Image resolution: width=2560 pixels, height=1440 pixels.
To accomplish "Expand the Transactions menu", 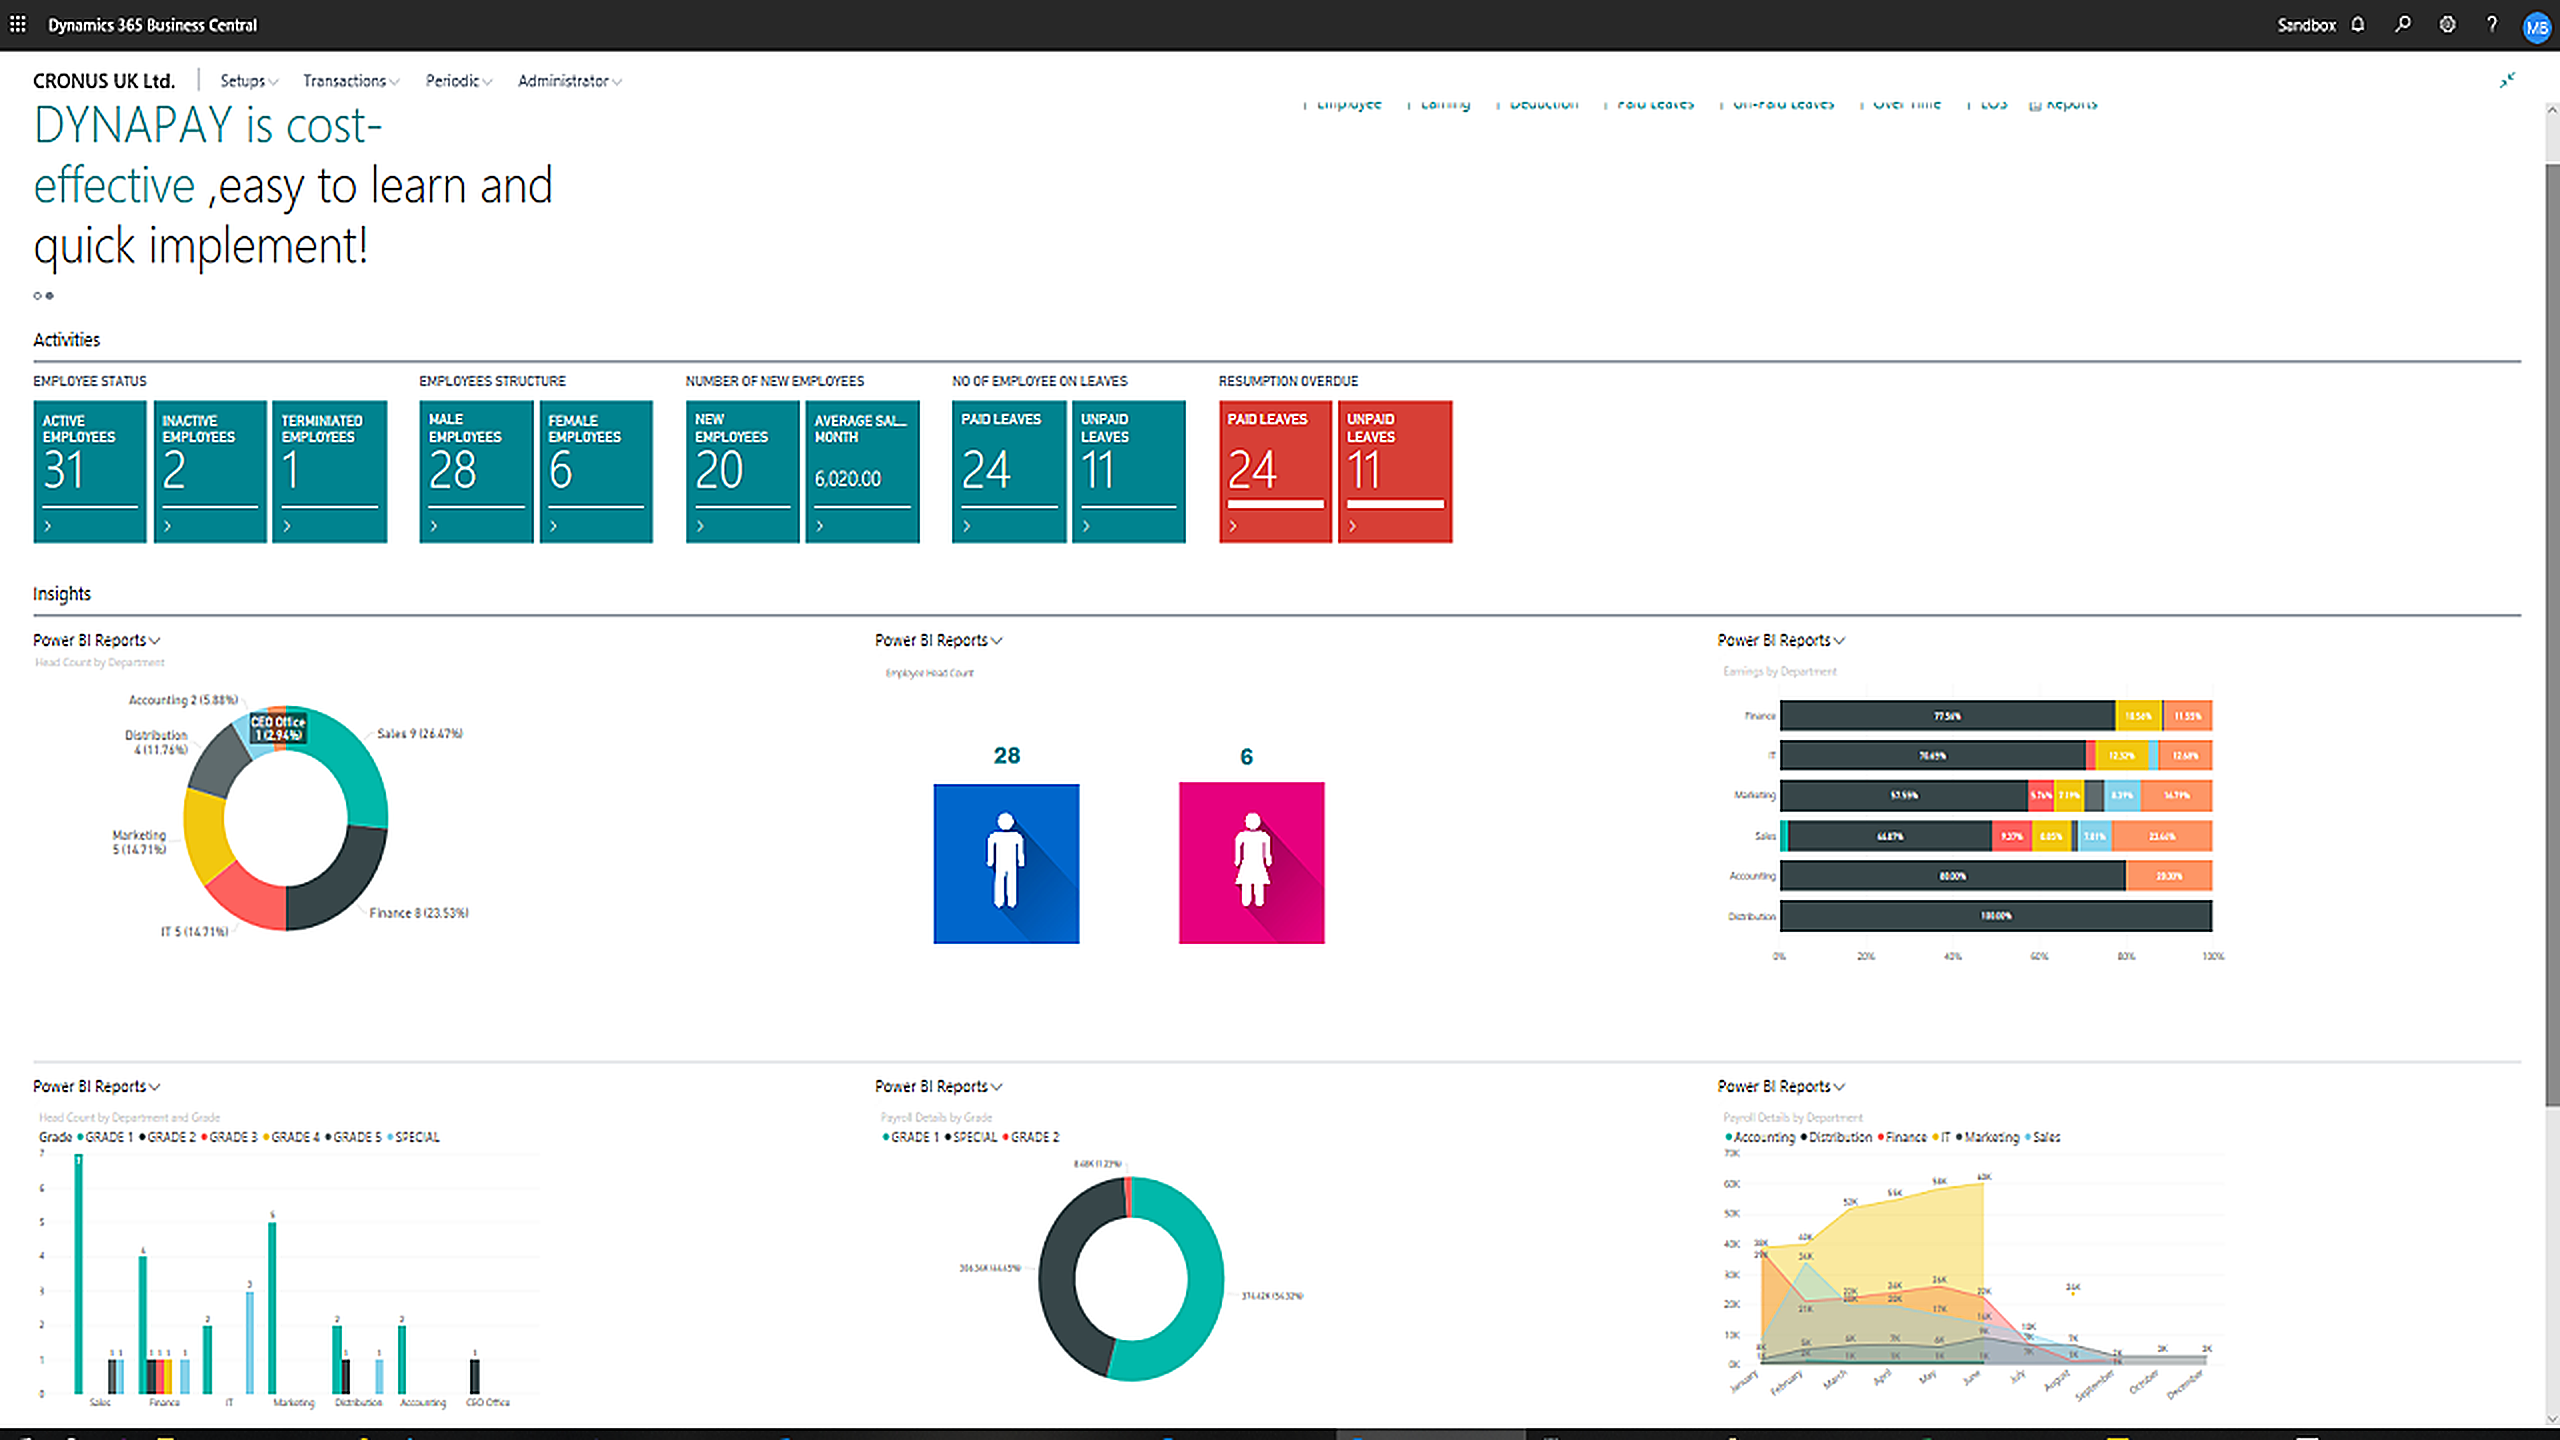I will pos(351,81).
